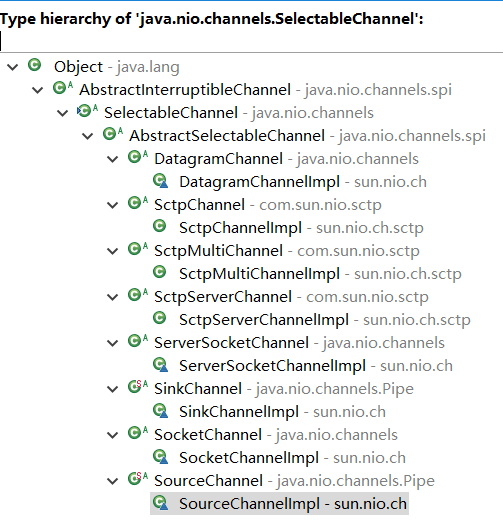Collapse the SocketChannel node
This screenshot has width=503, height=532.
tap(112, 435)
